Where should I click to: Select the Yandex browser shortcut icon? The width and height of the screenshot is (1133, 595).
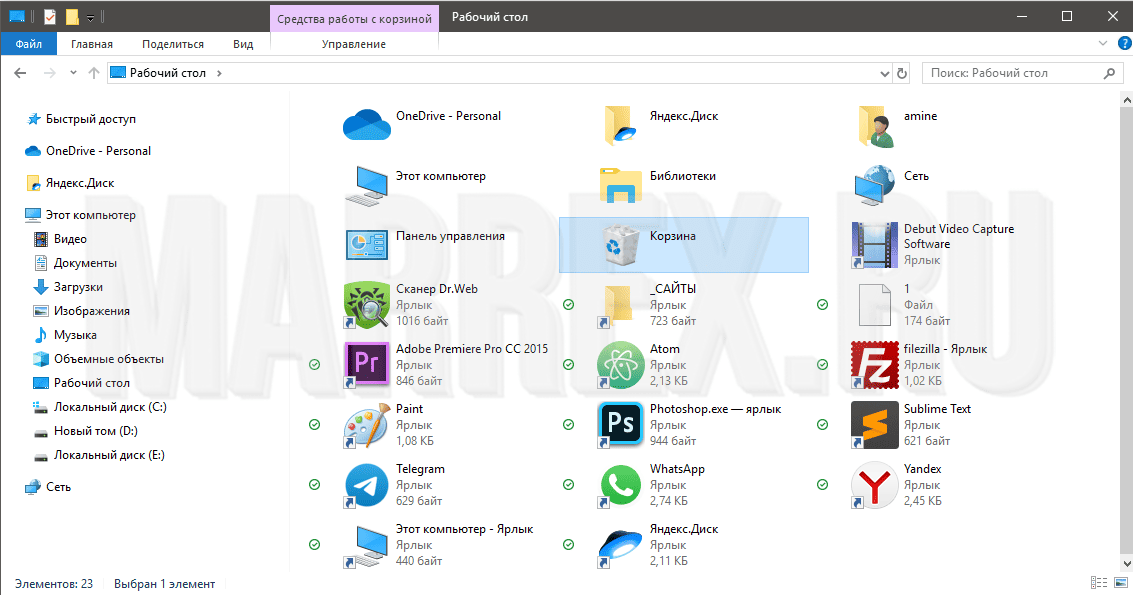point(875,485)
